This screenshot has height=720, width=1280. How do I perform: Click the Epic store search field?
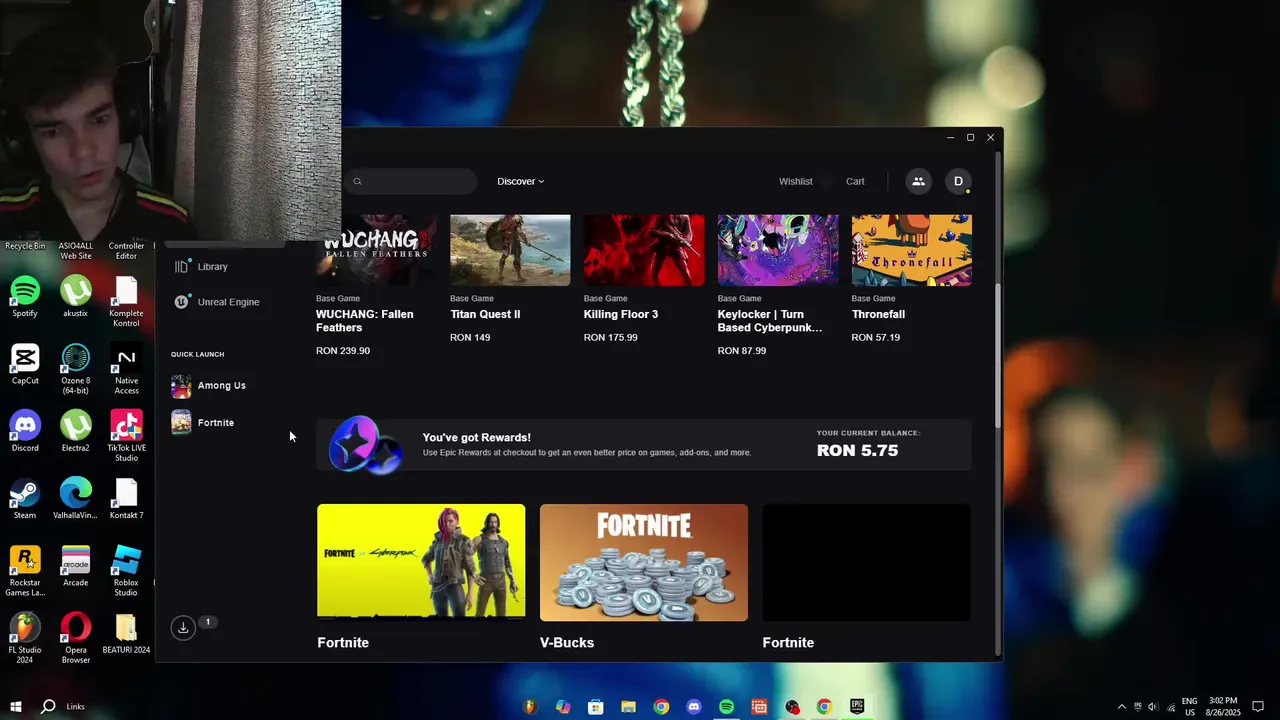pyautogui.click(x=411, y=181)
